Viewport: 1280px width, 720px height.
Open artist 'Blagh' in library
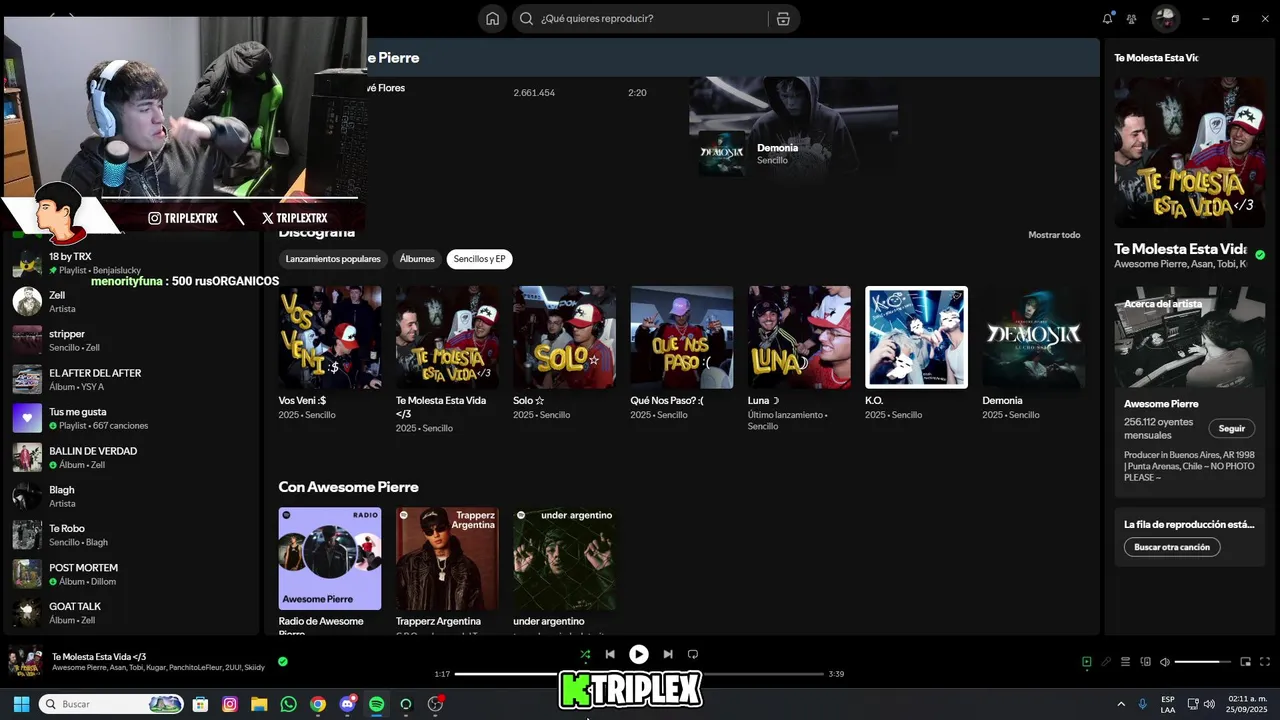130,497
